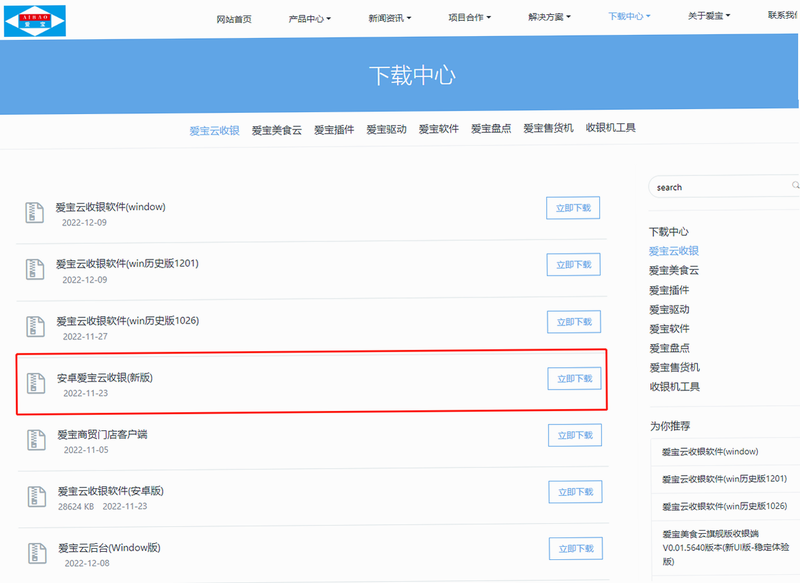800x583 pixels.
Task: Expand the 新闻资讯 dropdown menu
Action: [390, 18]
